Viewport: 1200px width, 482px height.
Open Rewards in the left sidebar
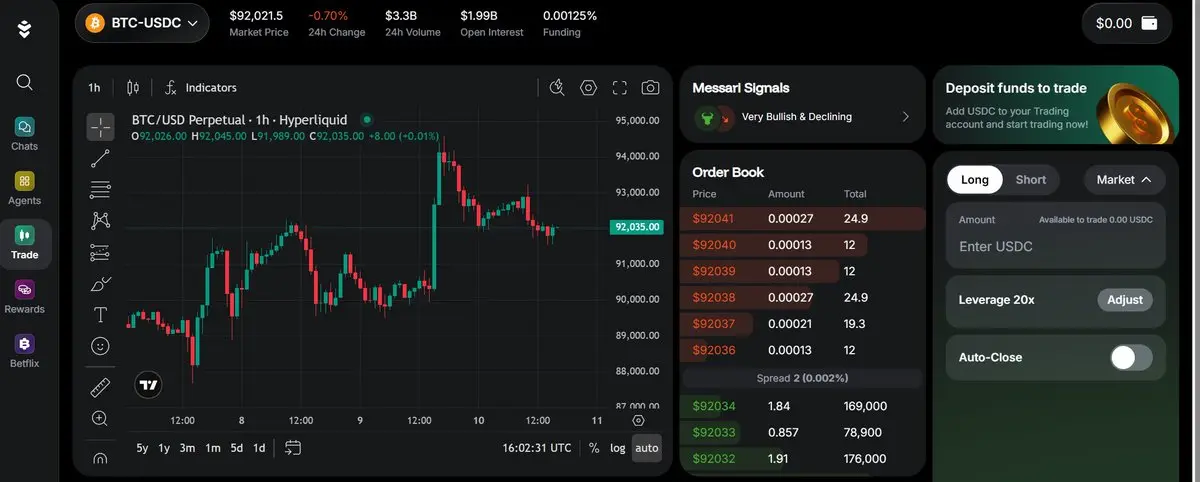click(x=25, y=296)
